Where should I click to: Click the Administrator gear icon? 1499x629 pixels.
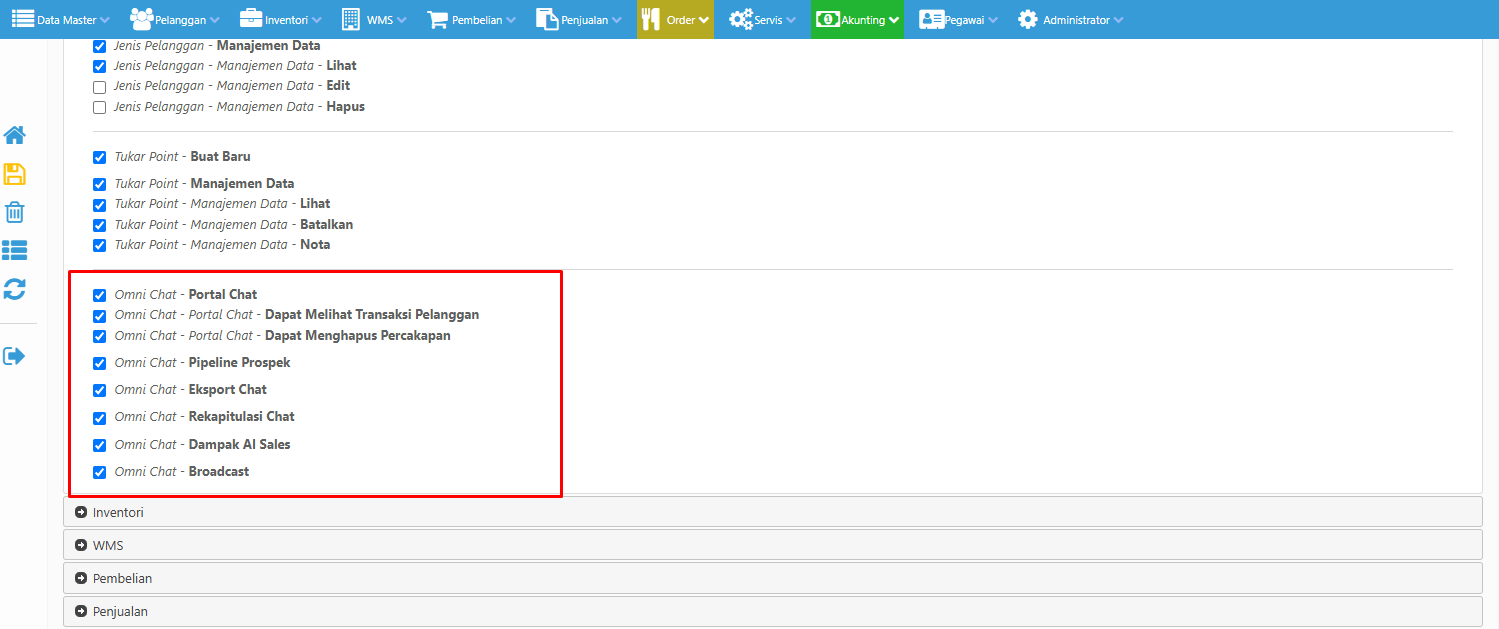(x=1027, y=19)
